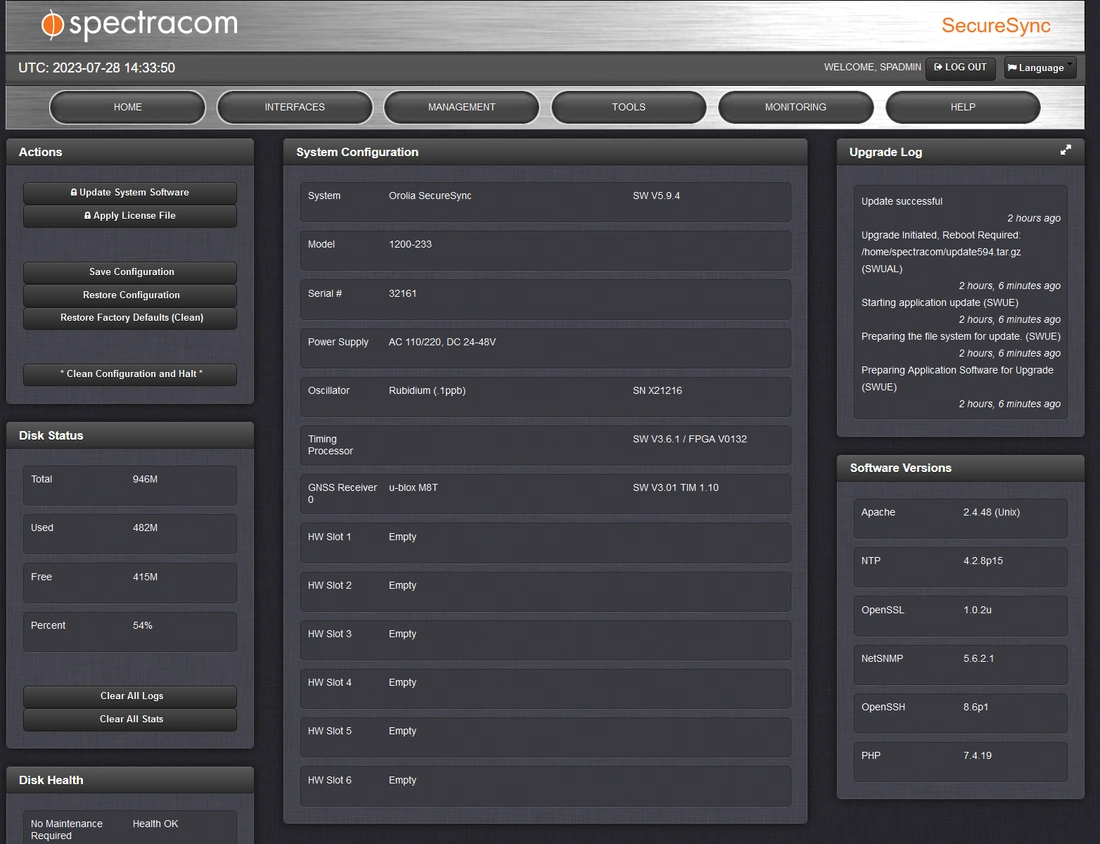Click the Disk Status panel header
This screenshot has width=1100, height=844.
pos(130,436)
